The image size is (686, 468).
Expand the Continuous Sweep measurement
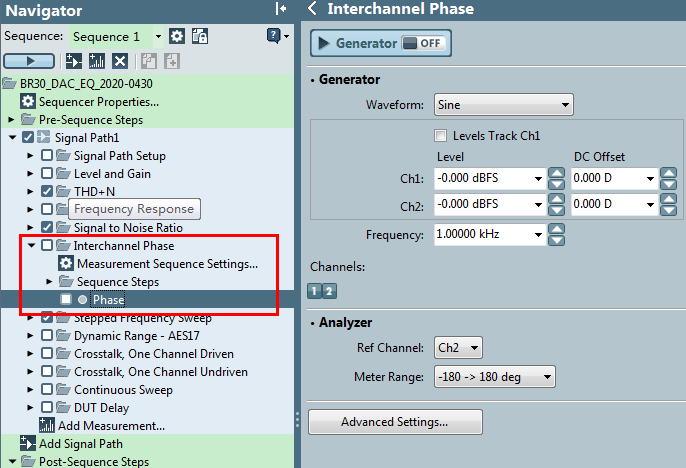tap(30, 389)
